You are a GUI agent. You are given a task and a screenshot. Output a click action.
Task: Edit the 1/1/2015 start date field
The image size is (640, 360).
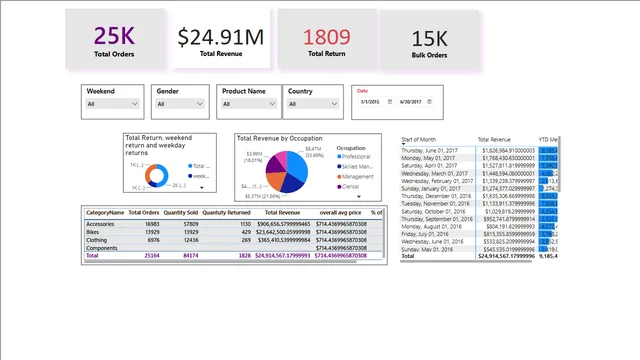[x=370, y=102]
